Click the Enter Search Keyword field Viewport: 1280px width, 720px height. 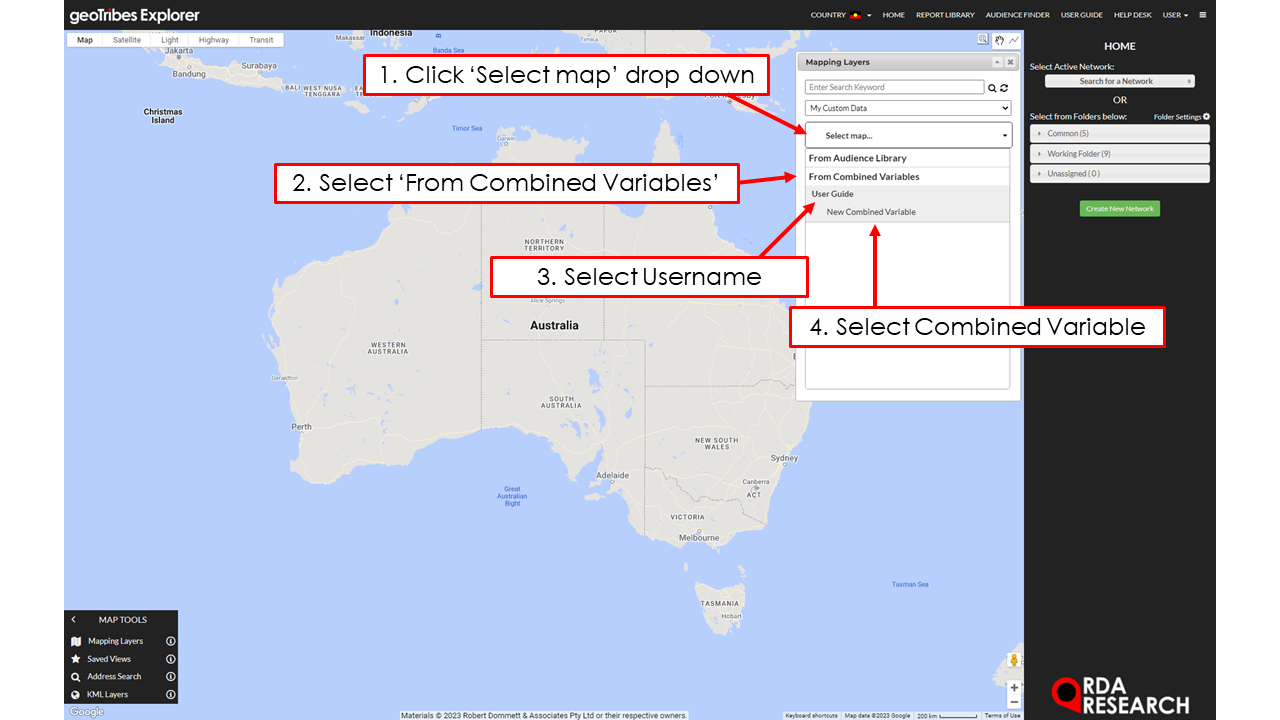[x=895, y=88]
